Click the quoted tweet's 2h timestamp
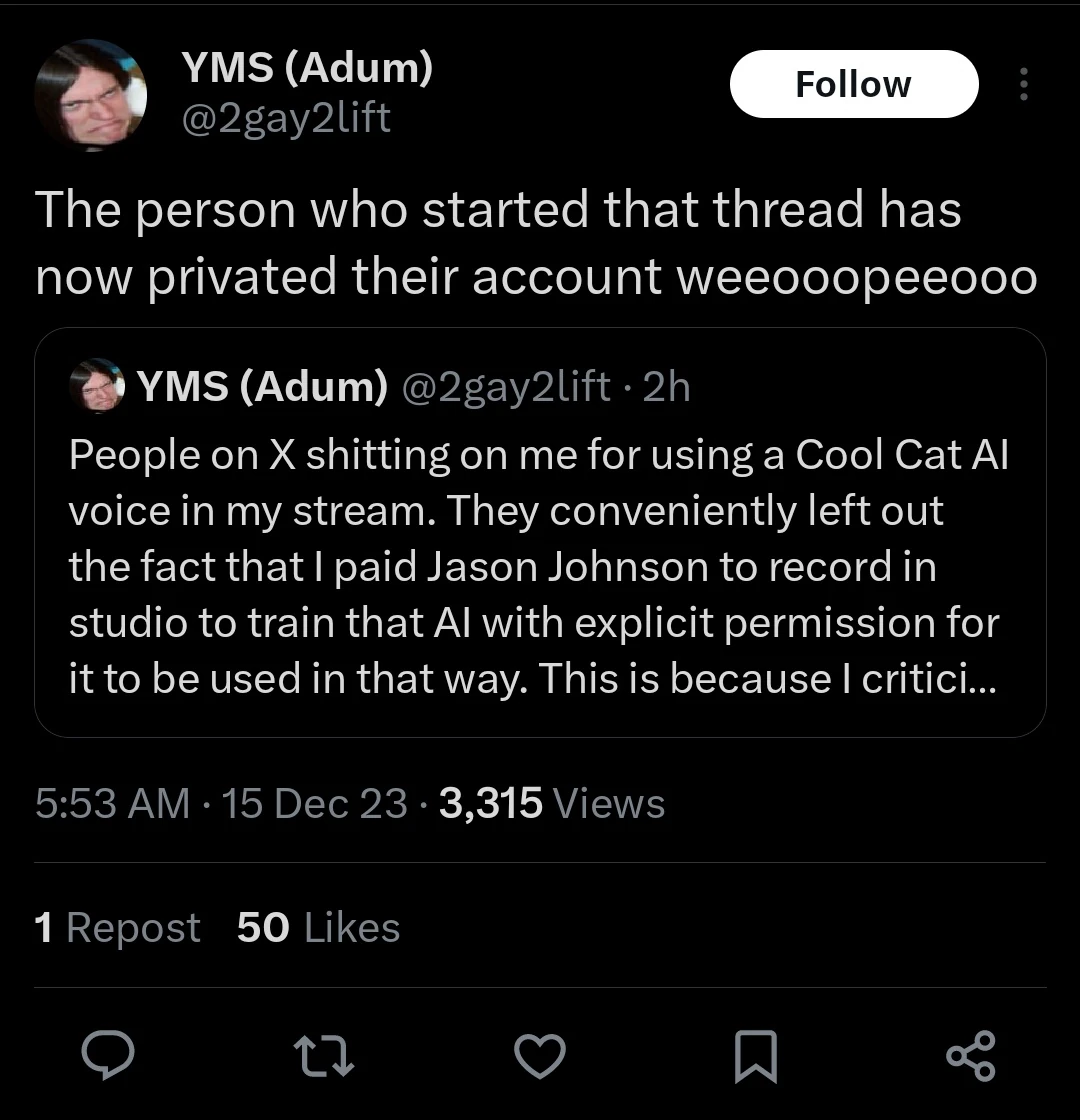The width and height of the screenshot is (1080, 1120). pyautogui.click(x=667, y=387)
